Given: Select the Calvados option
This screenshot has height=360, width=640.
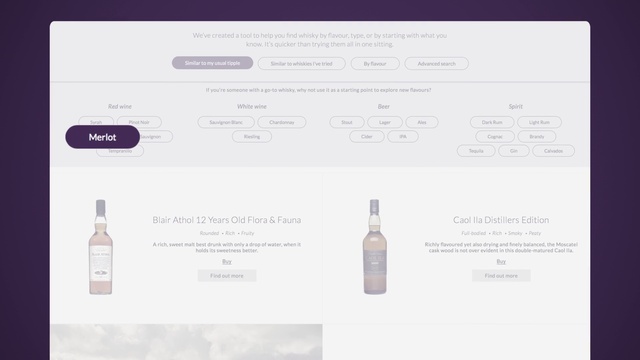Looking at the screenshot, I should coord(553,151).
